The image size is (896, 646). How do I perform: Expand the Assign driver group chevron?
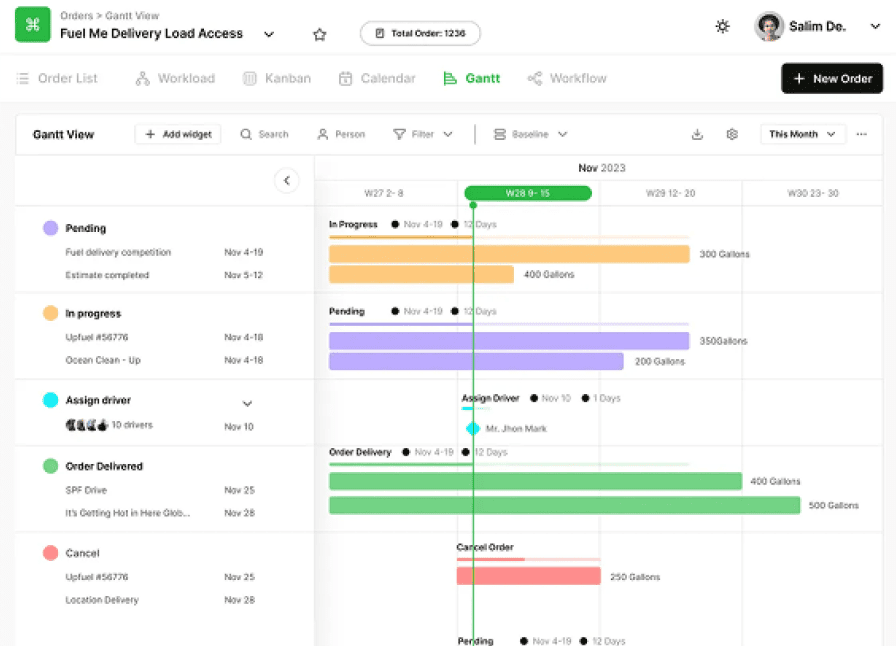coord(247,403)
